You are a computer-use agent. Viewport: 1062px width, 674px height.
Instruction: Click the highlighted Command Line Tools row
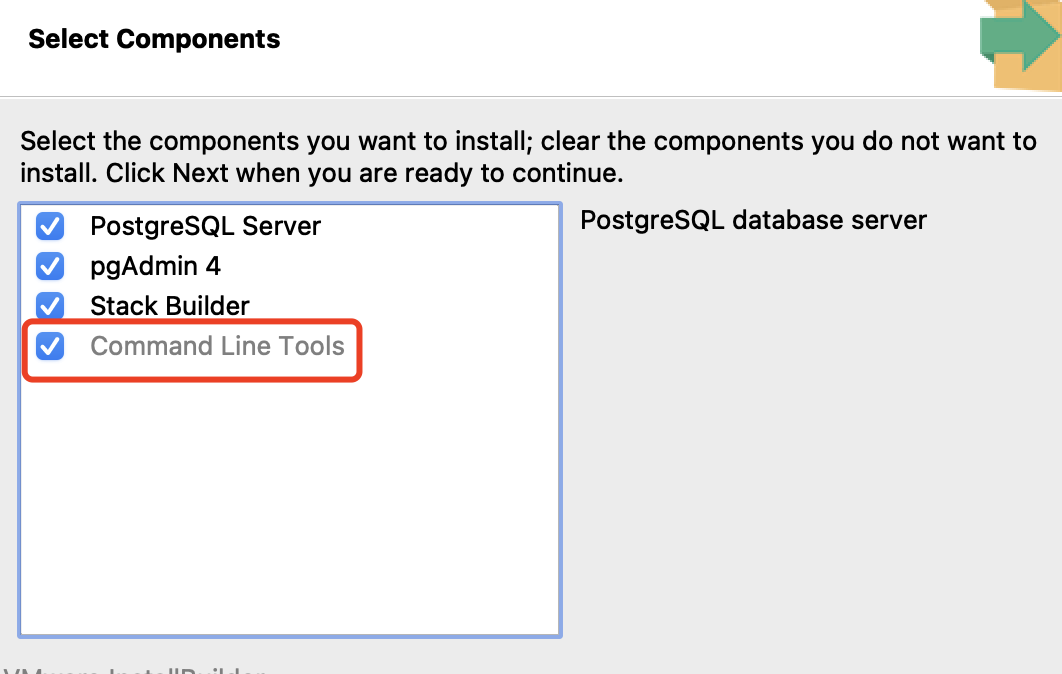point(190,346)
